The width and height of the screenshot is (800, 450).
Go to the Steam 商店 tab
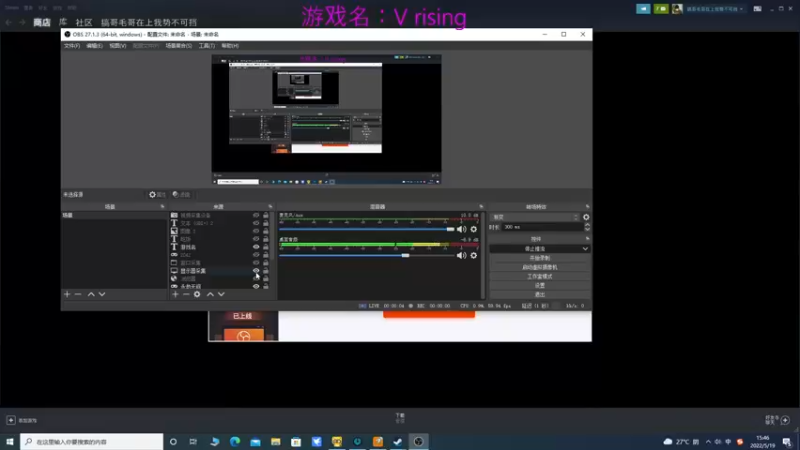coord(42,22)
